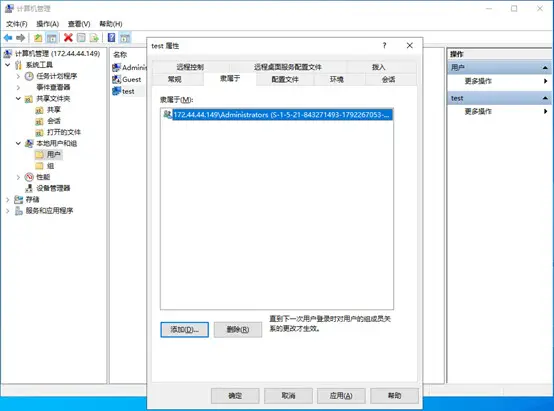Viewport: 554px width, 411px height.
Task: Click the back arrow toolbar icon
Action: 8,37
